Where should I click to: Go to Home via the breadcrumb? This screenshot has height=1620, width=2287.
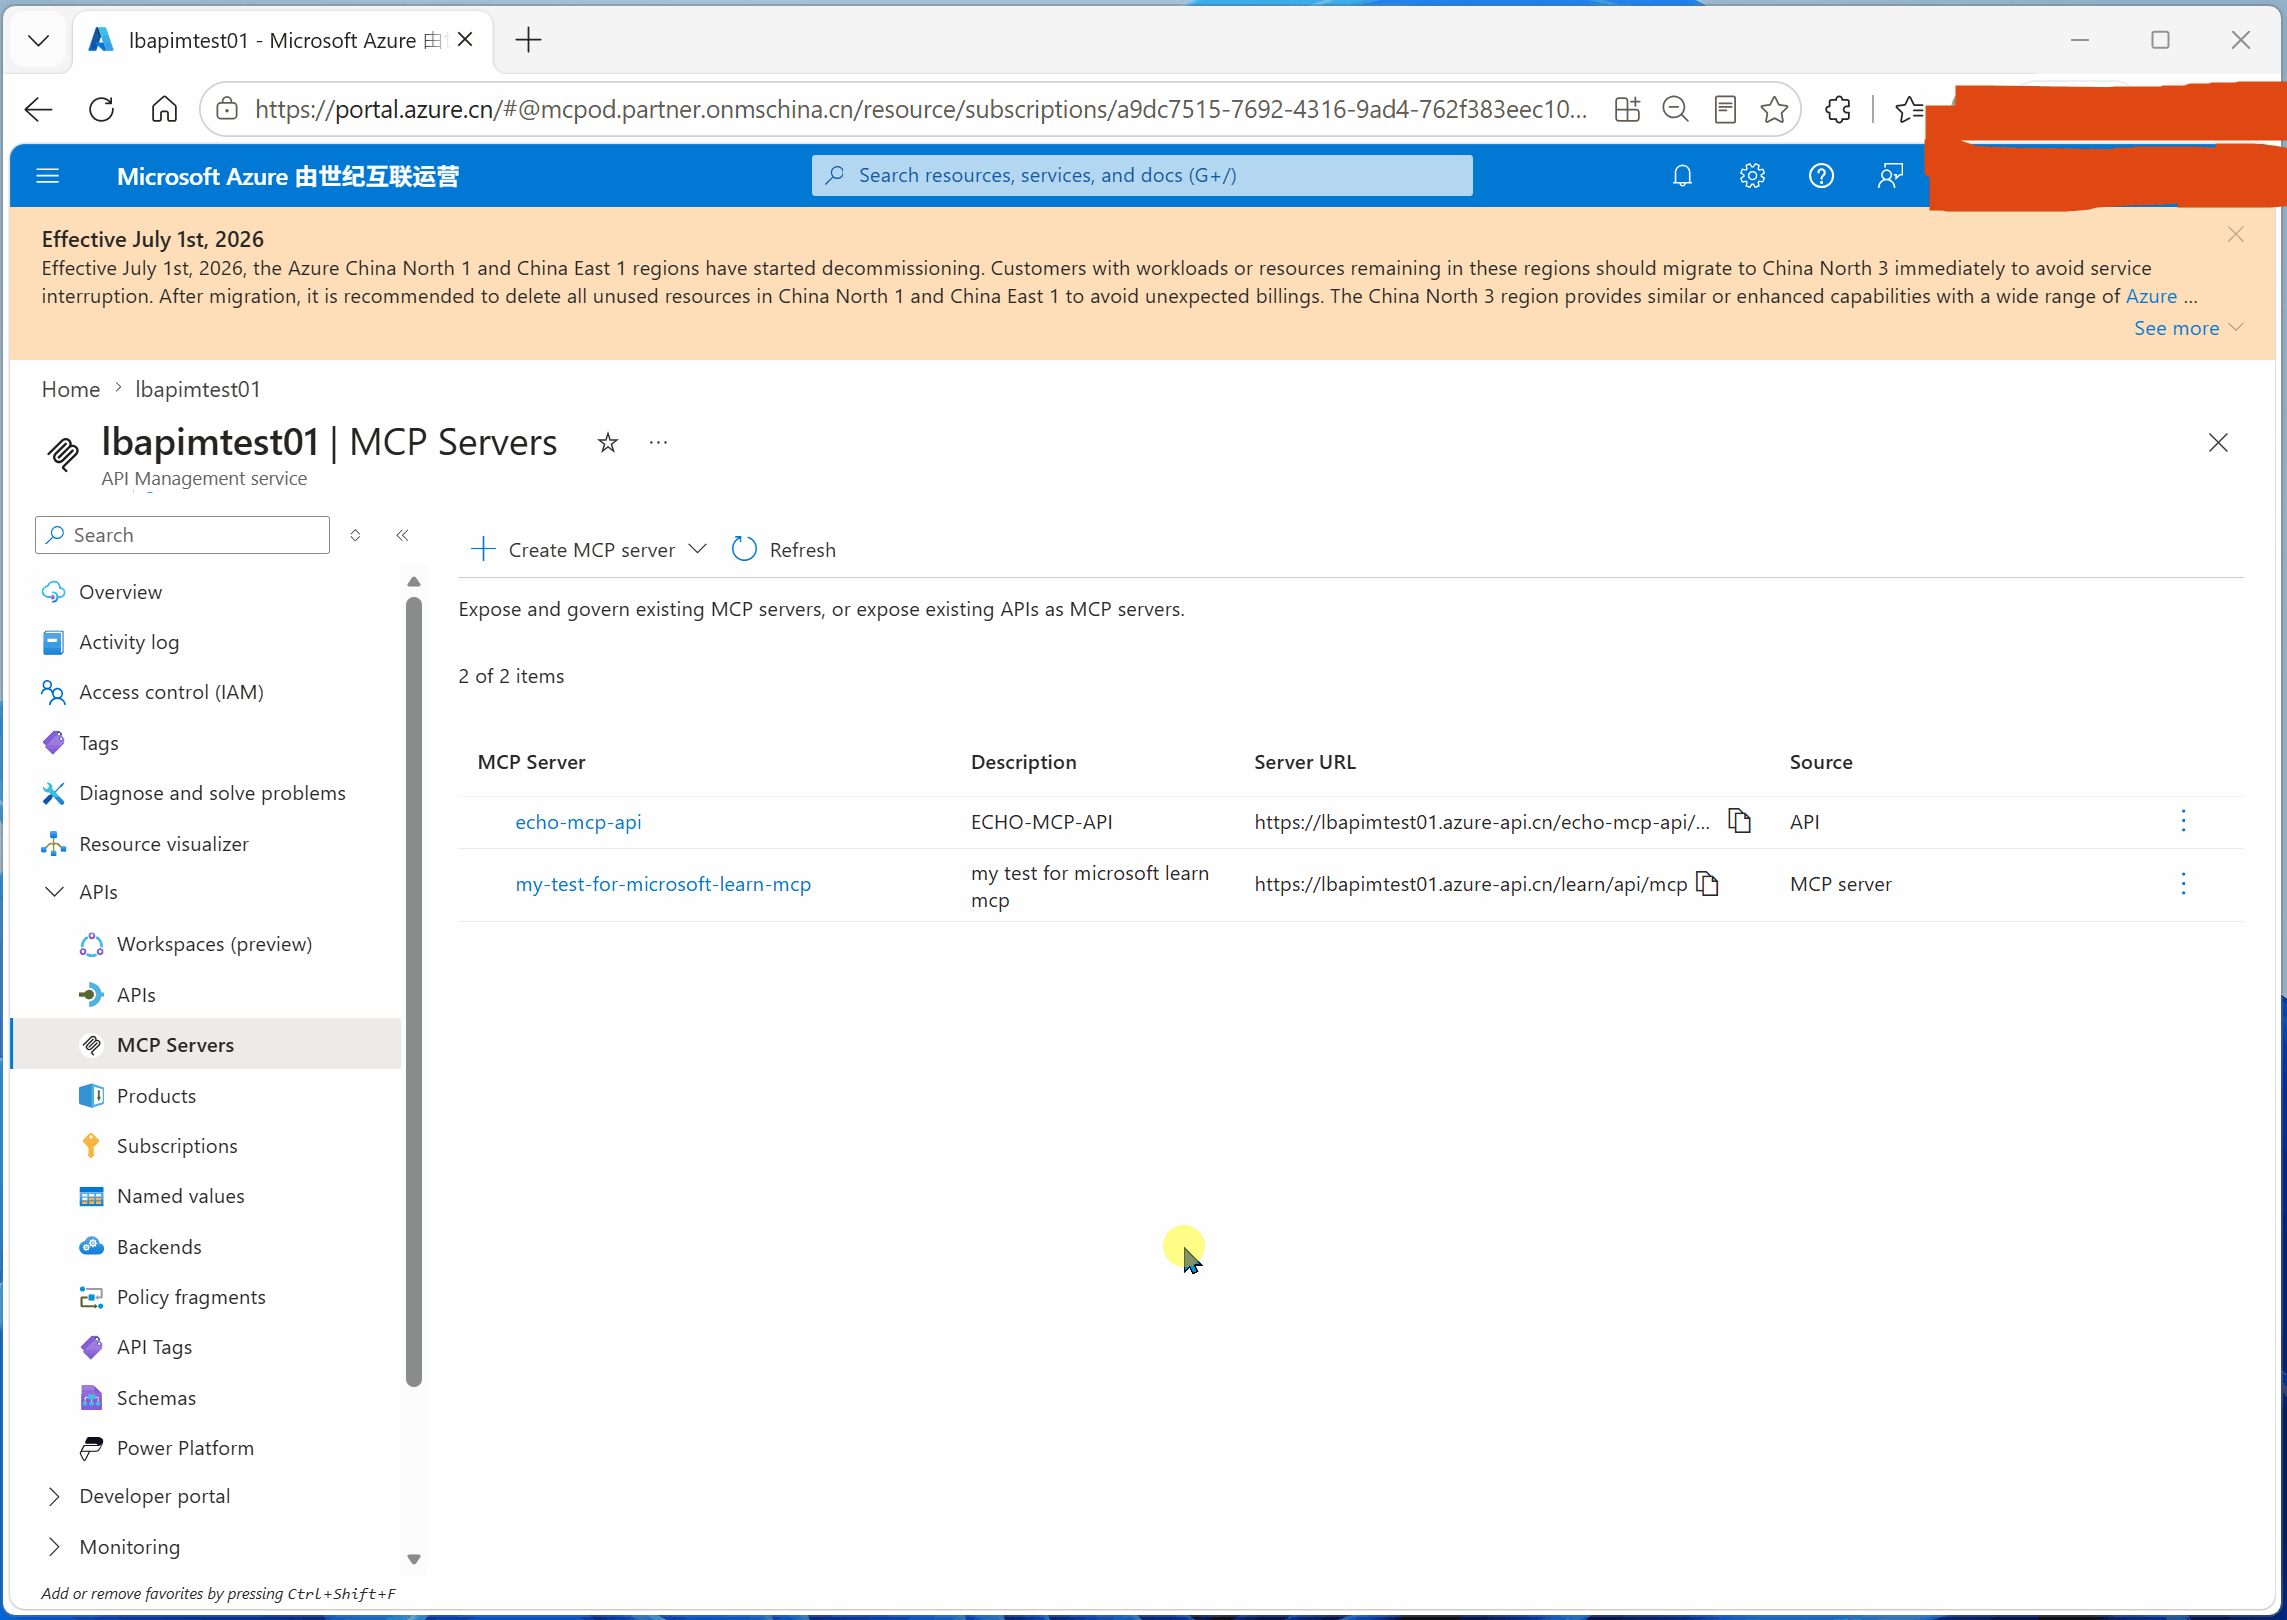[x=70, y=389]
